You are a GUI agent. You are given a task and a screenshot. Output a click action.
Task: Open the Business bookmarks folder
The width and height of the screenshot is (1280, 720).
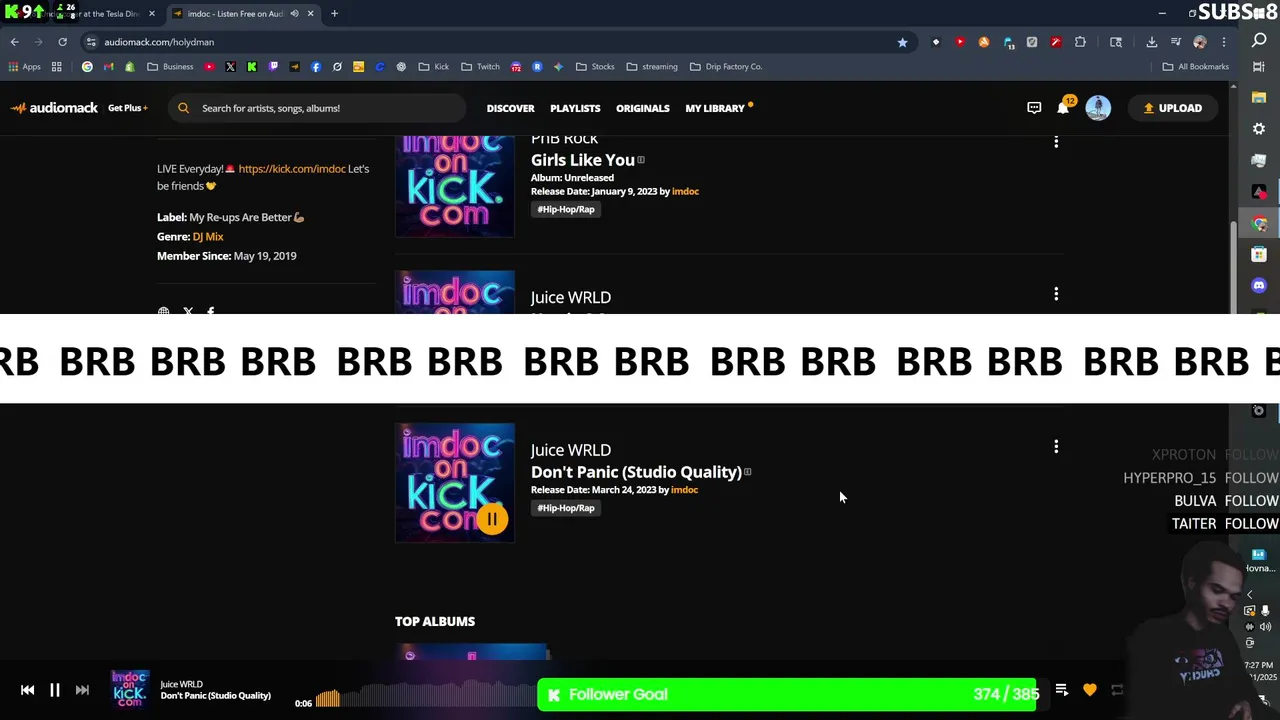point(170,67)
